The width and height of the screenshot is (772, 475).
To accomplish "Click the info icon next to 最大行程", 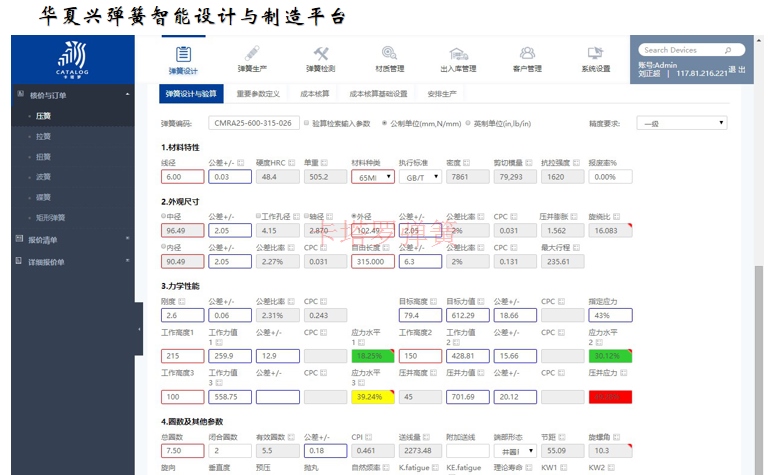I will [x=576, y=247].
